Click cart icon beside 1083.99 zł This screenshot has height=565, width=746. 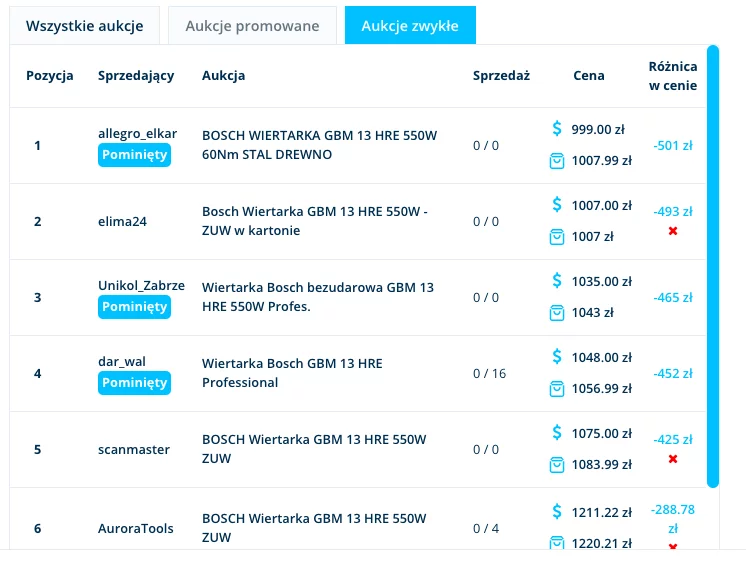(x=557, y=465)
